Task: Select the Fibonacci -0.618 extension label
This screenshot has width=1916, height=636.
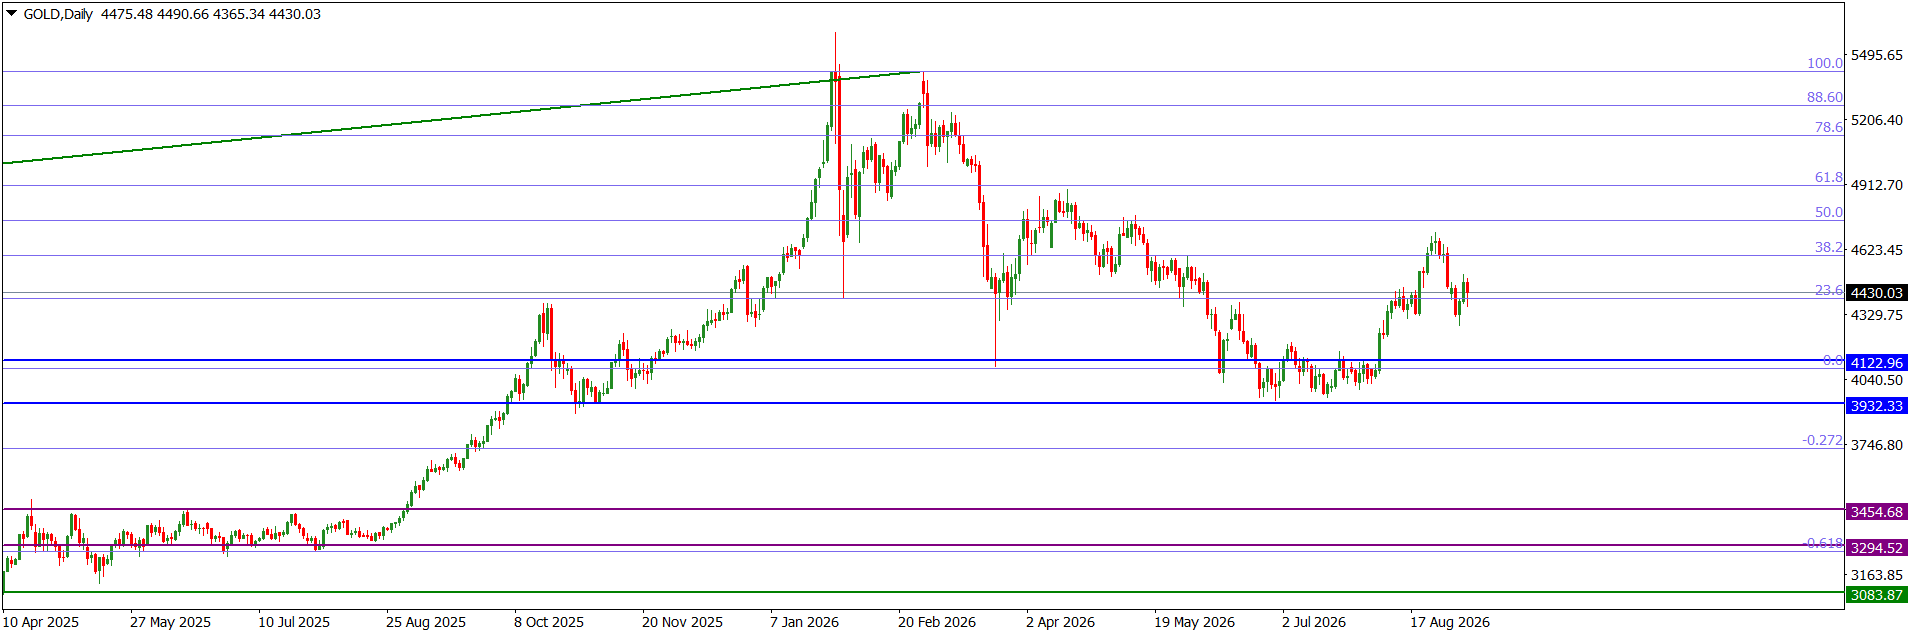Action: (x=1822, y=543)
